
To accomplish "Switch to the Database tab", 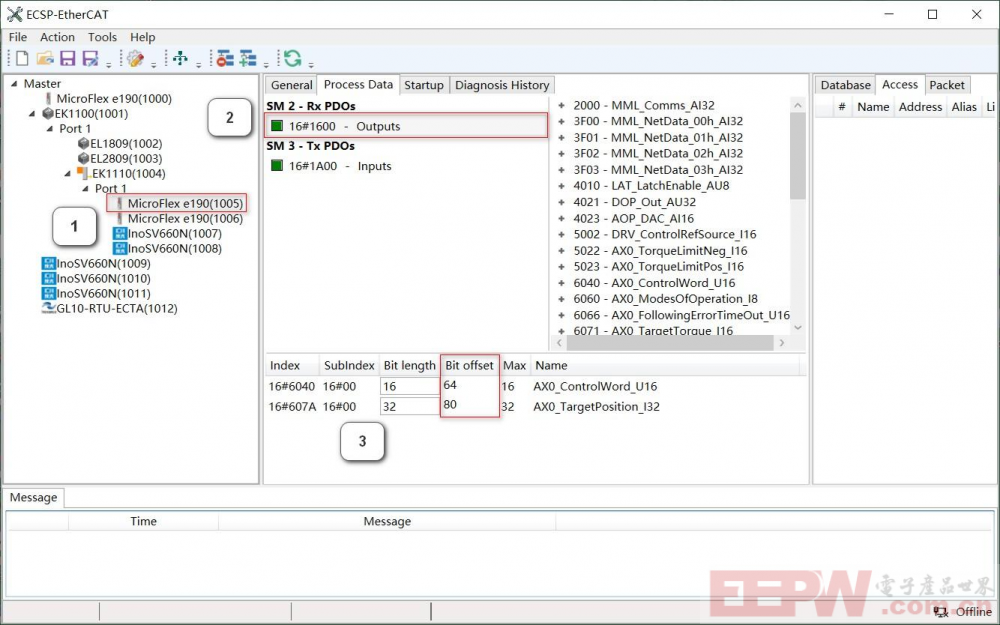I will click(845, 85).
